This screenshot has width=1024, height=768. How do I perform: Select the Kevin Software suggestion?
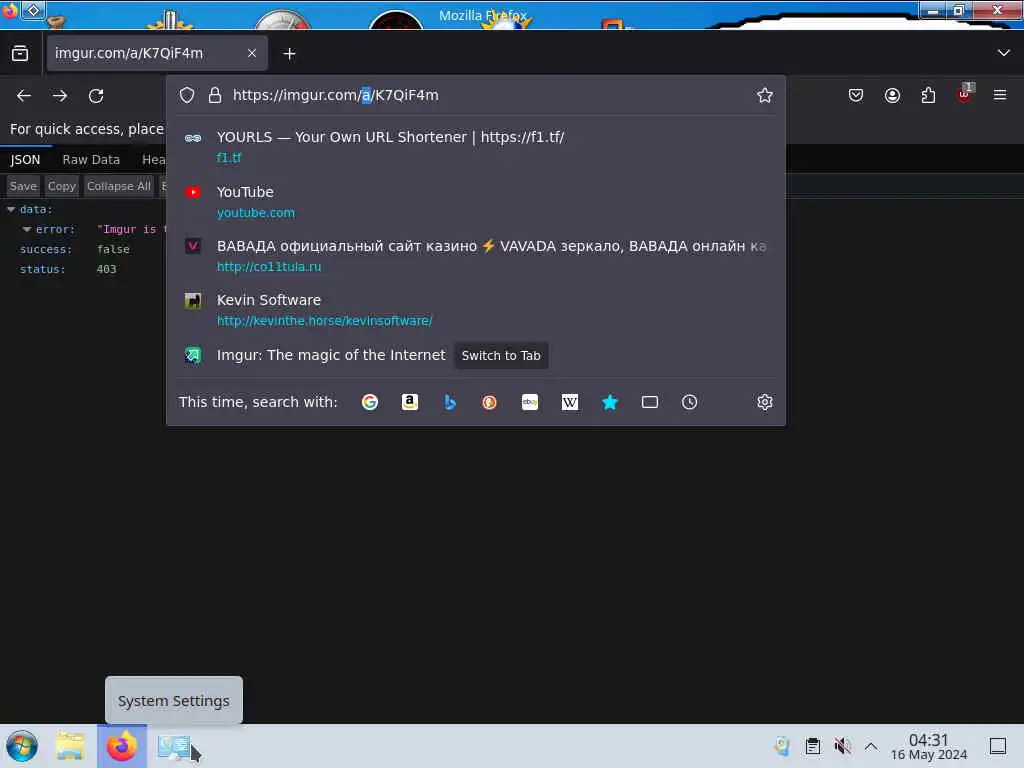(x=475, y=310)
